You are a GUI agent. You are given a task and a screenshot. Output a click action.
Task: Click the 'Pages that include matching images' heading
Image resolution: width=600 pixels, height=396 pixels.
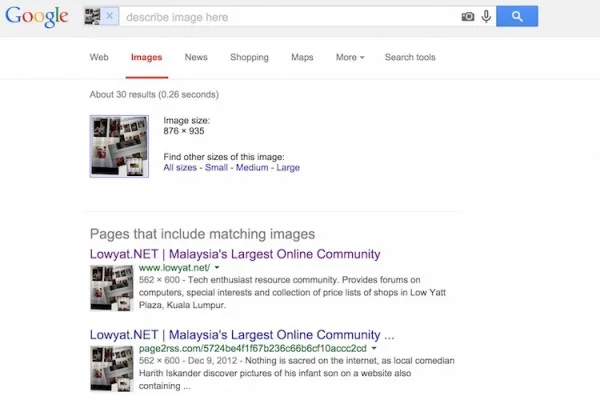click(x=202, y=234)
